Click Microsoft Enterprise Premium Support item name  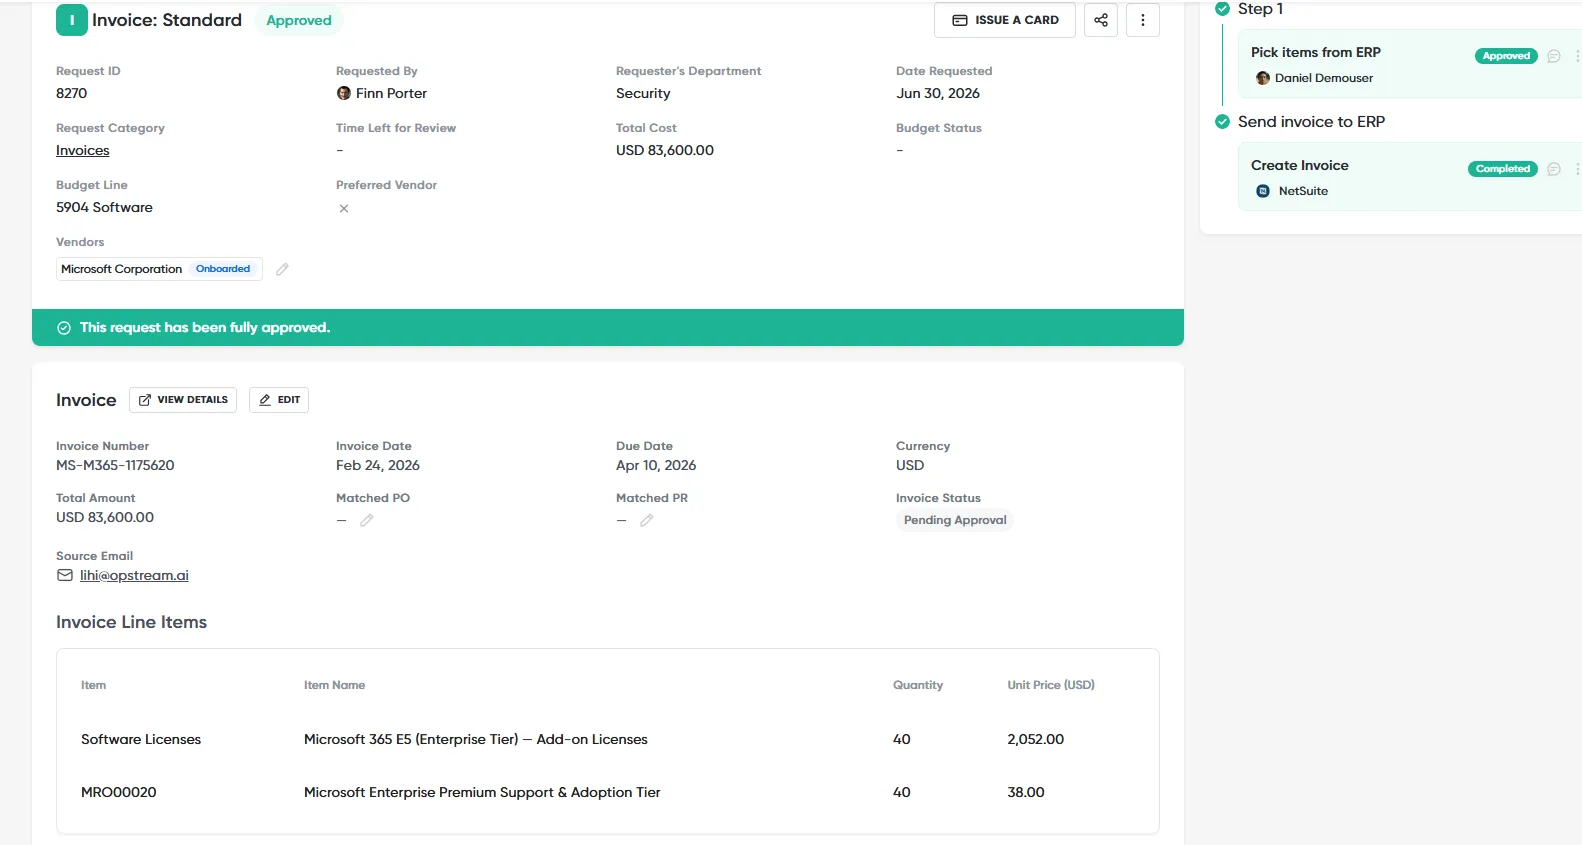482,792
